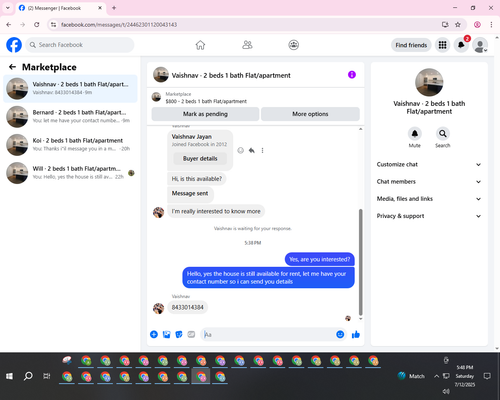Click the message 'Hi, is this available?'

[197, 179]
